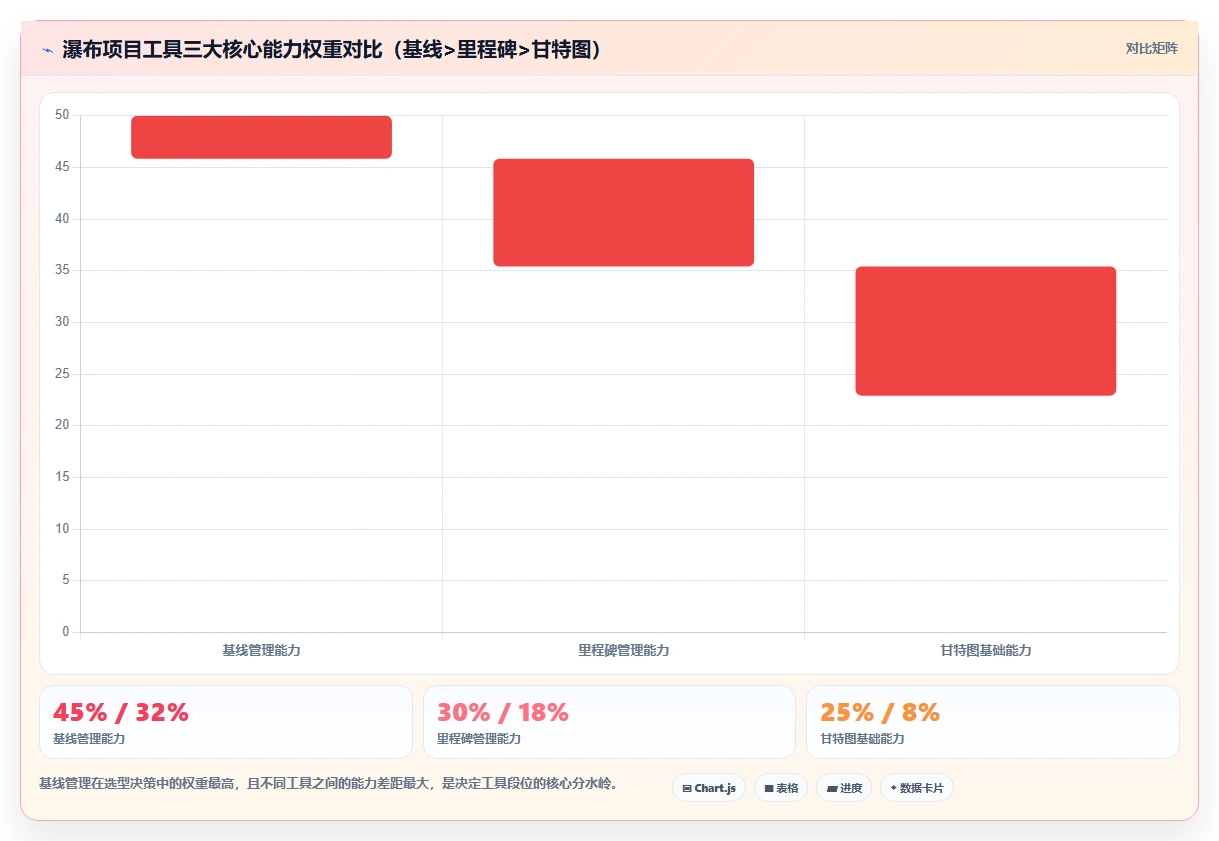1219x841 pixels.
Task: Click the Chart.js tag pill
Action: 709,788
